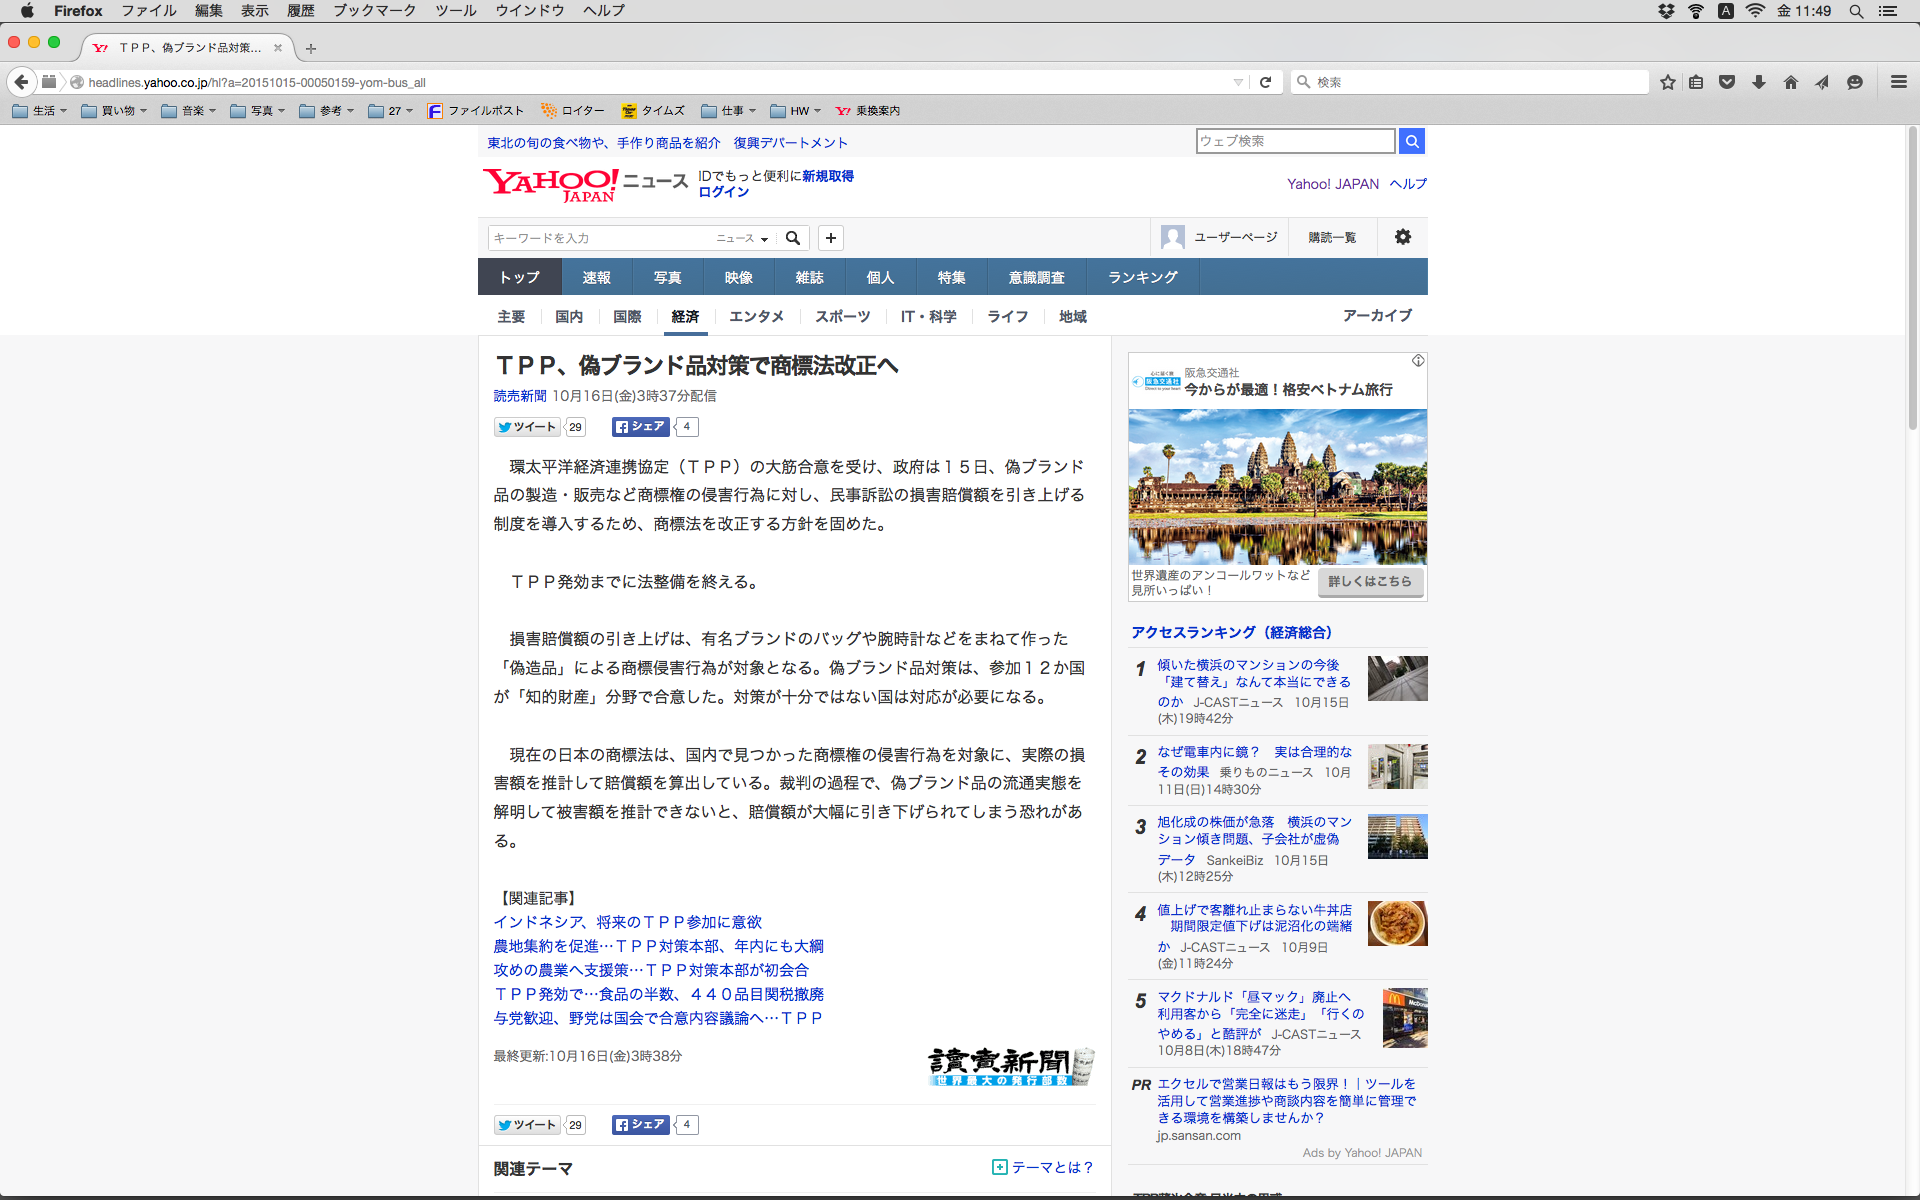The image size is (1920, 1200).
Task: Open URL bar history dropdown arrow
Action: (1238, 82)
